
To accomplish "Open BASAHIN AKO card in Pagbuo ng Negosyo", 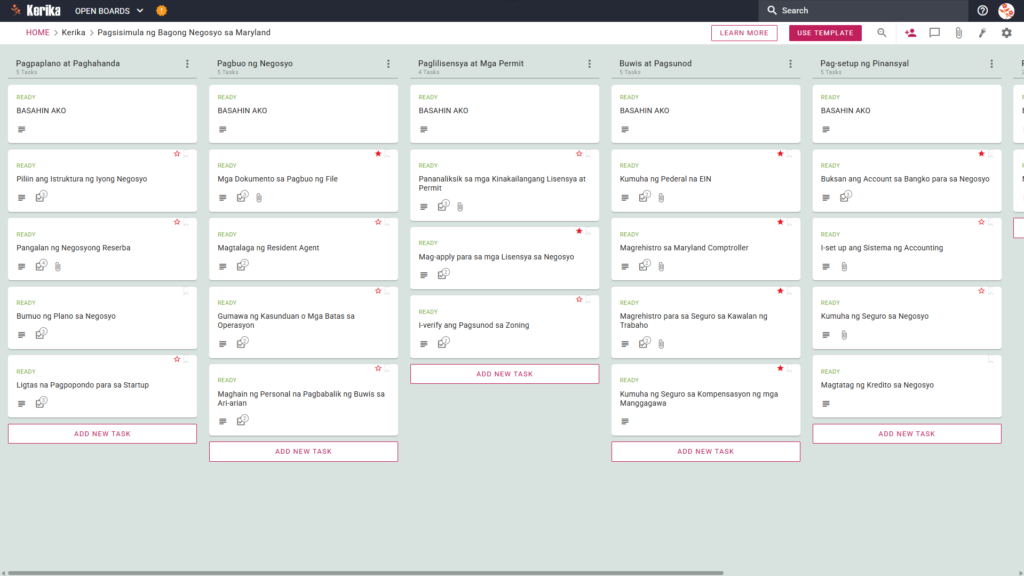I will (x=304, y=114).
